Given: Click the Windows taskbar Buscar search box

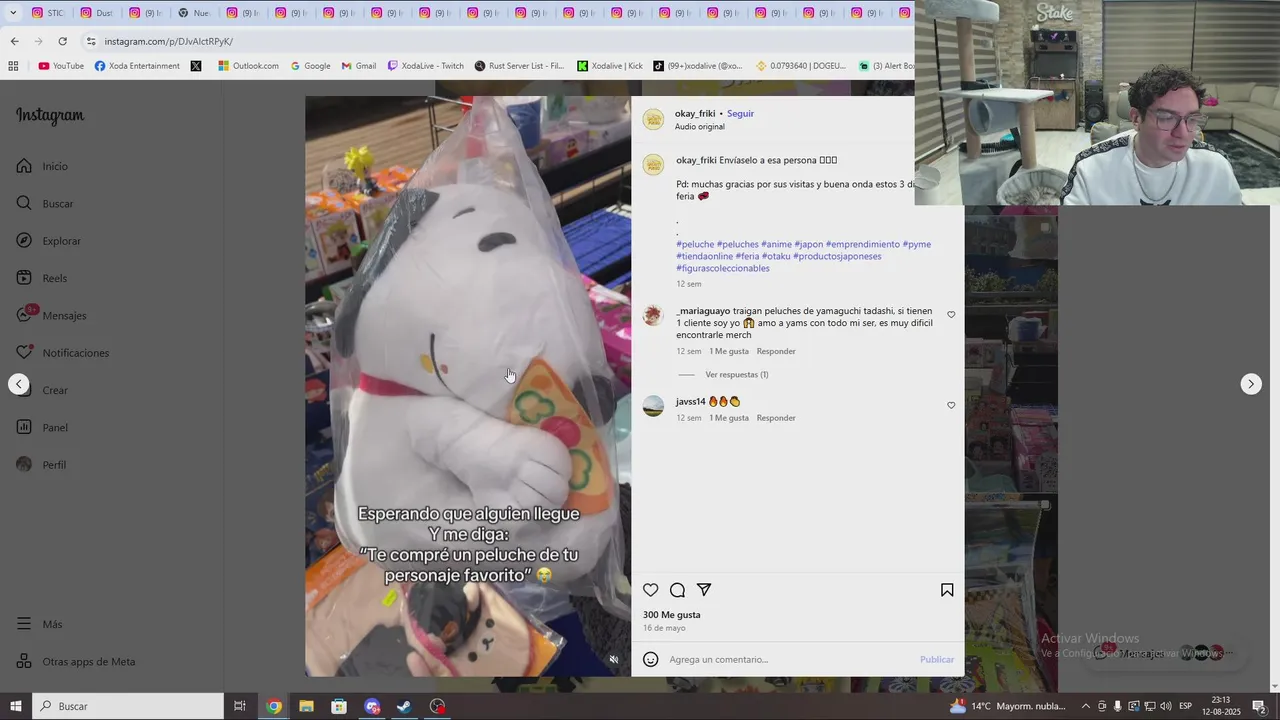Looking at the screenshot, I should pyautogui.click(x=128, y=706).
